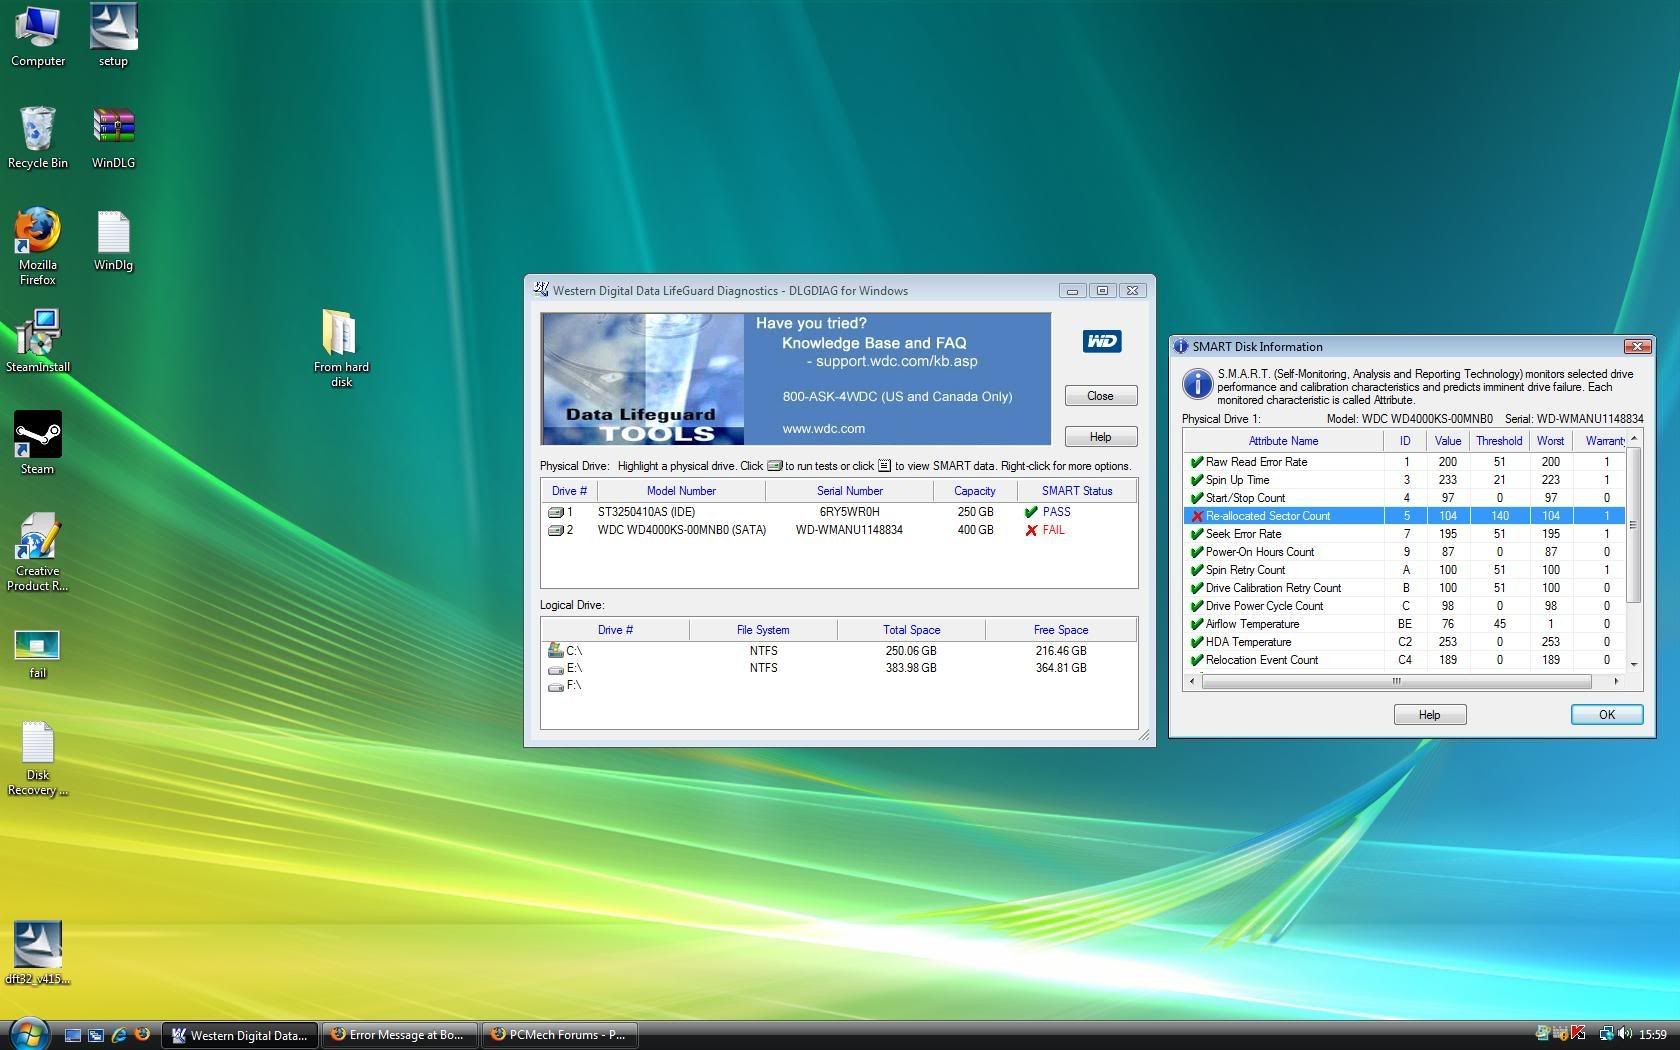Select the Disk Recovery document icon
Screen dimensions: 1680x1050
pos(37,744)
